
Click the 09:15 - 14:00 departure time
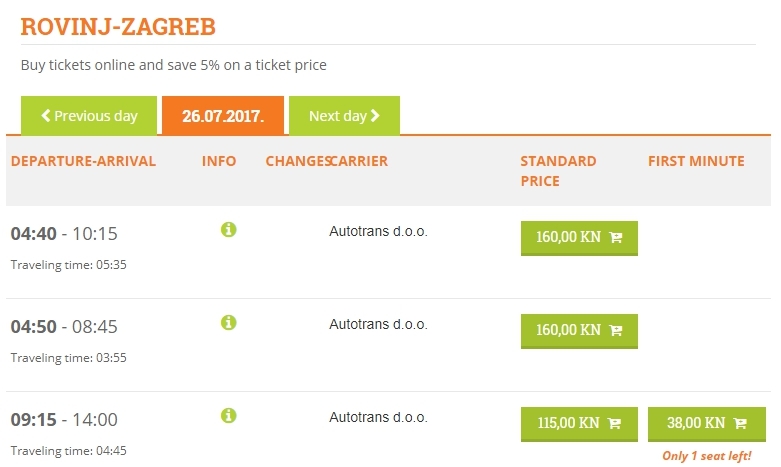pos(64,420)
